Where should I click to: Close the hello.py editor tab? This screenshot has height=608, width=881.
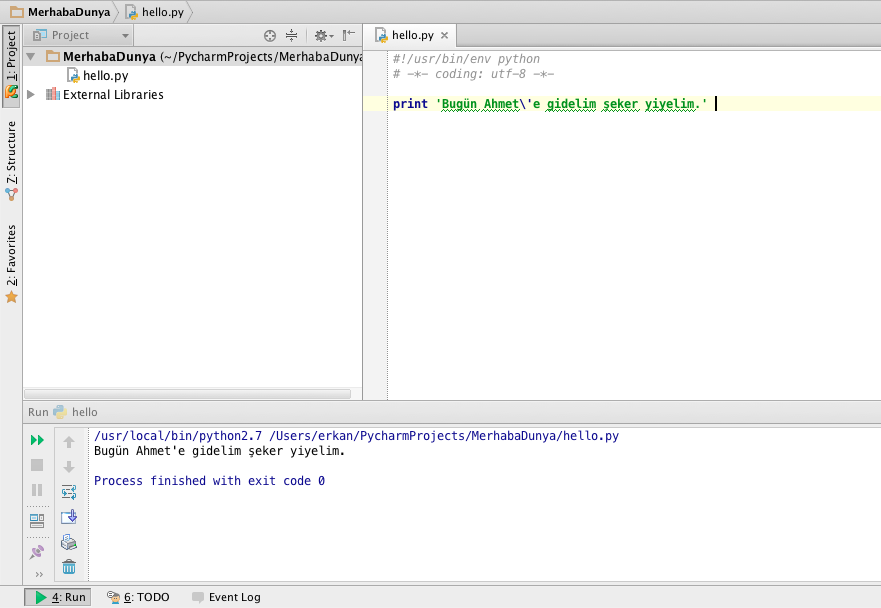[444, 35]
